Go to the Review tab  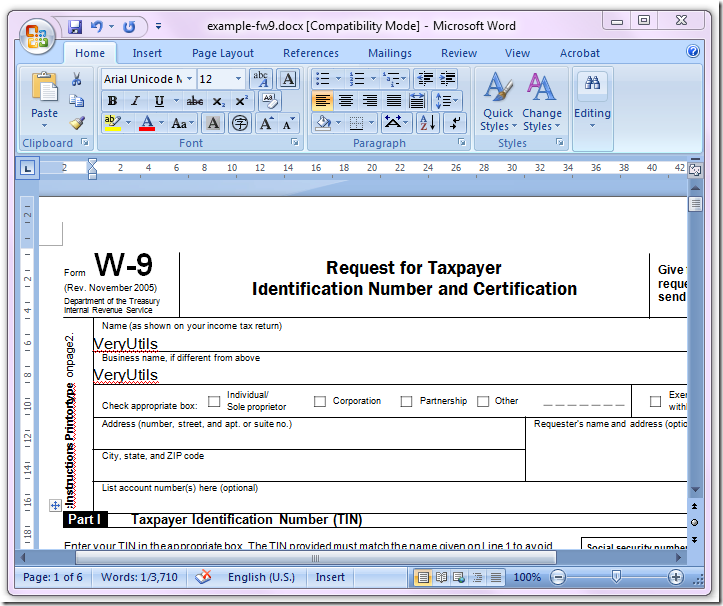[x=459, y=53]
